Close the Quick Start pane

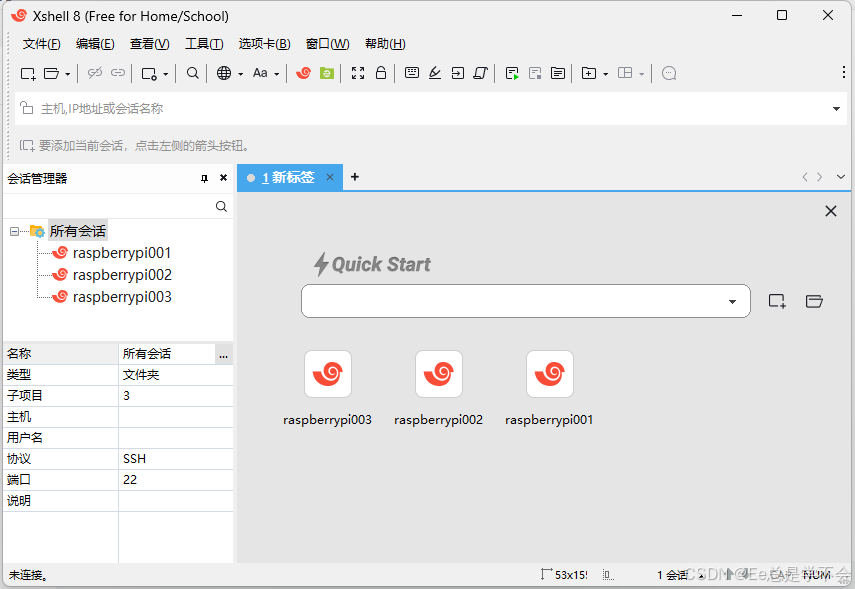pos(830,211)
